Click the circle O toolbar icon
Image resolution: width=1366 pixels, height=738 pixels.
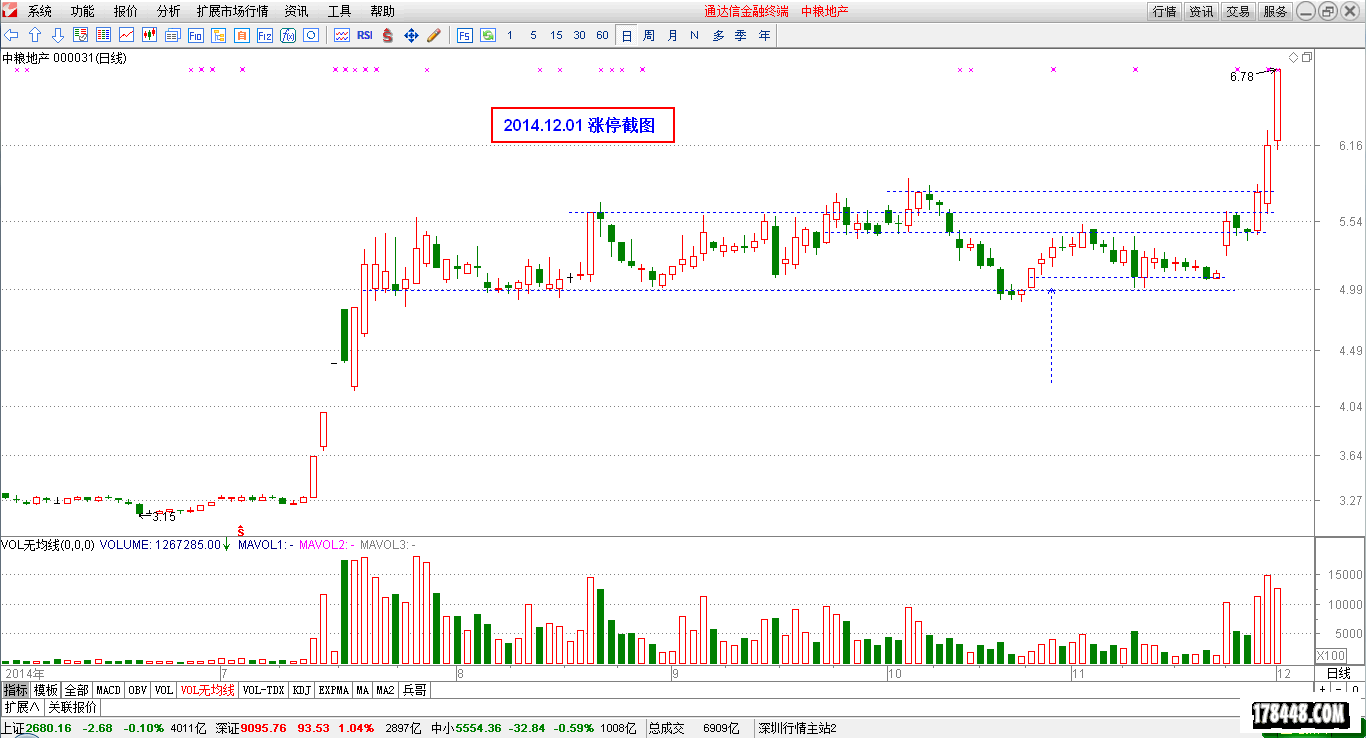pos(311,35)
